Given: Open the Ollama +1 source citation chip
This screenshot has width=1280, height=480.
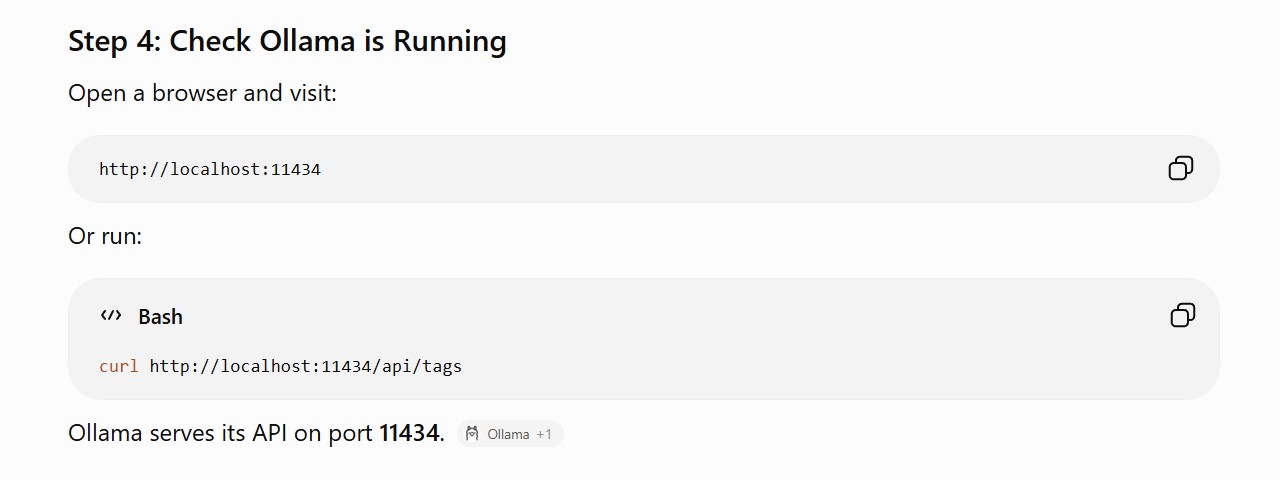Looking at the screenshot, I should pyautogui.click(x=511, y=434).
